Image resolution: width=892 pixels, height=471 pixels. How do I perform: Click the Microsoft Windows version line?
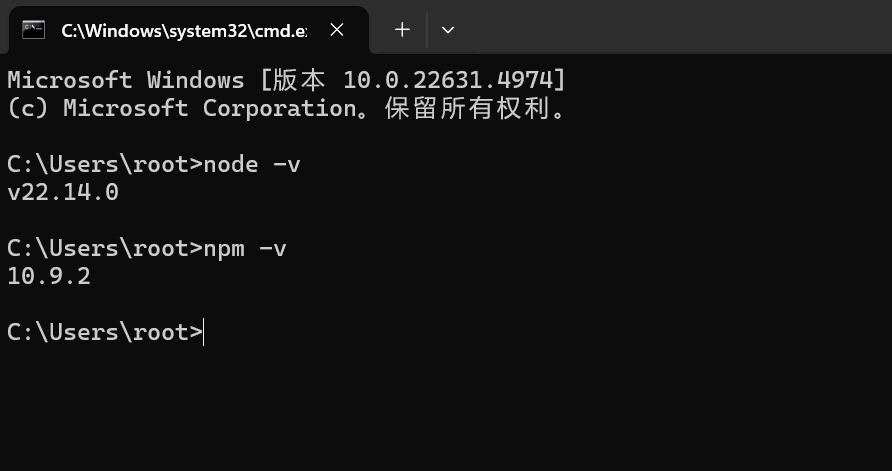tap(287, 80)
